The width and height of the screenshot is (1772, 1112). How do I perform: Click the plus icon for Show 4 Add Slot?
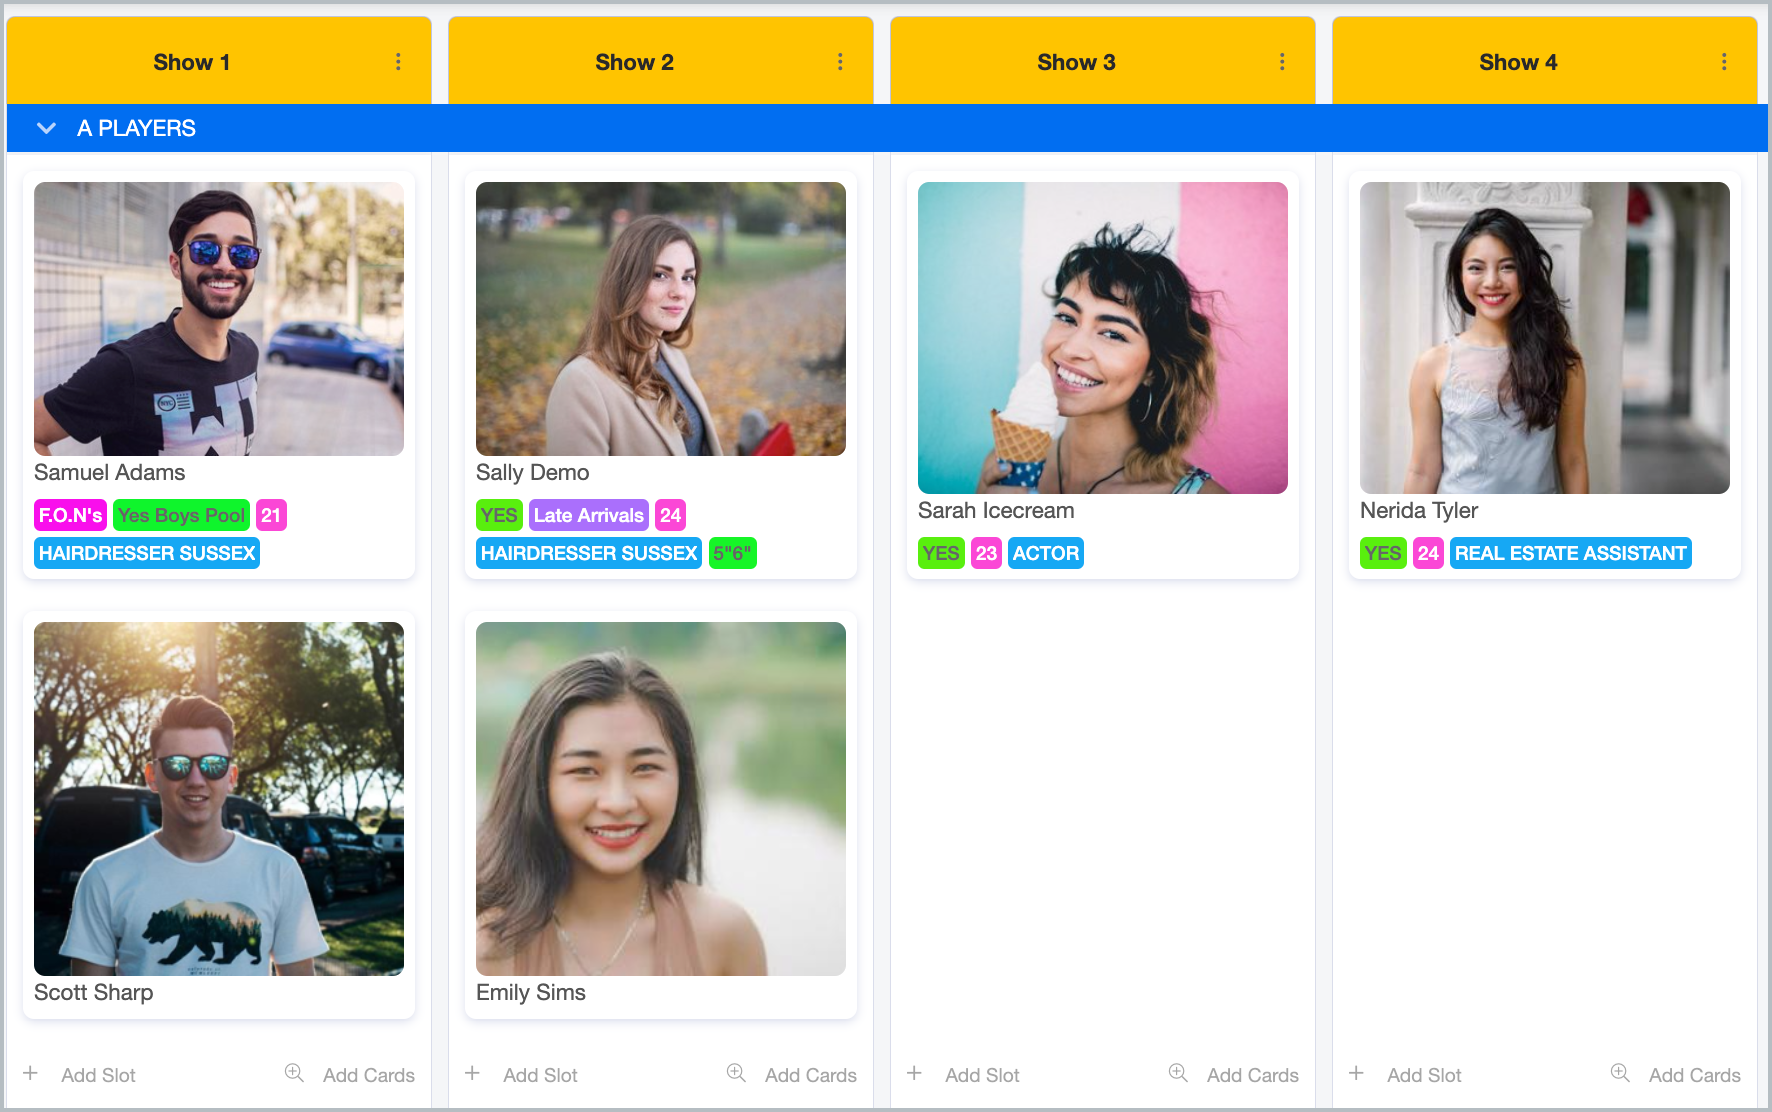[1357, 1073]
